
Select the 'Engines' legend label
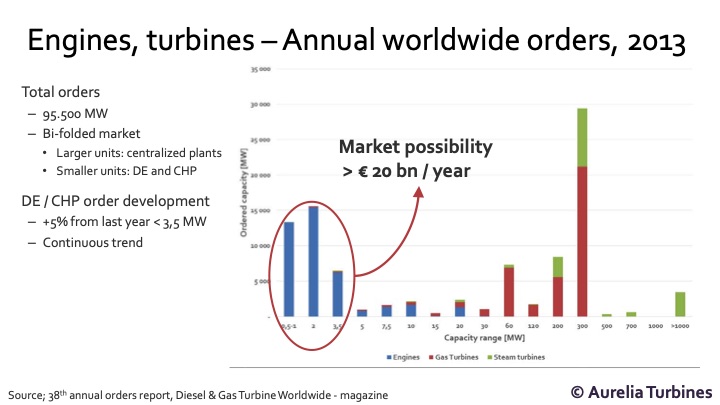[406, 357]
